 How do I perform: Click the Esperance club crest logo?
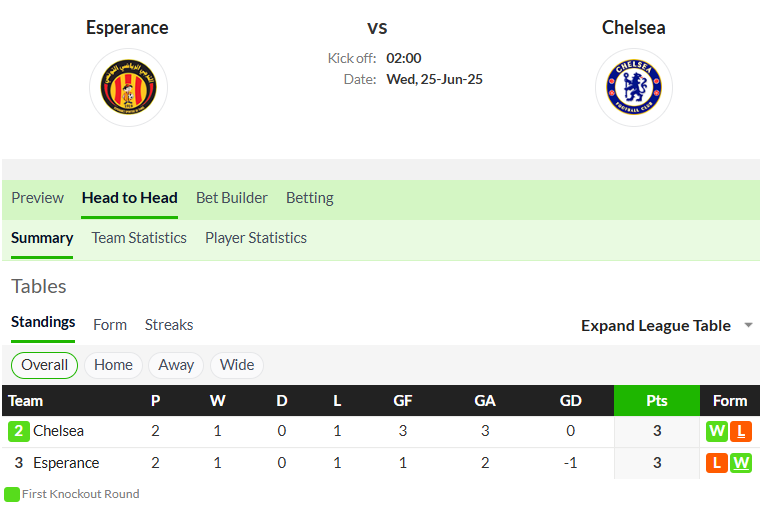tap(128, 87)
